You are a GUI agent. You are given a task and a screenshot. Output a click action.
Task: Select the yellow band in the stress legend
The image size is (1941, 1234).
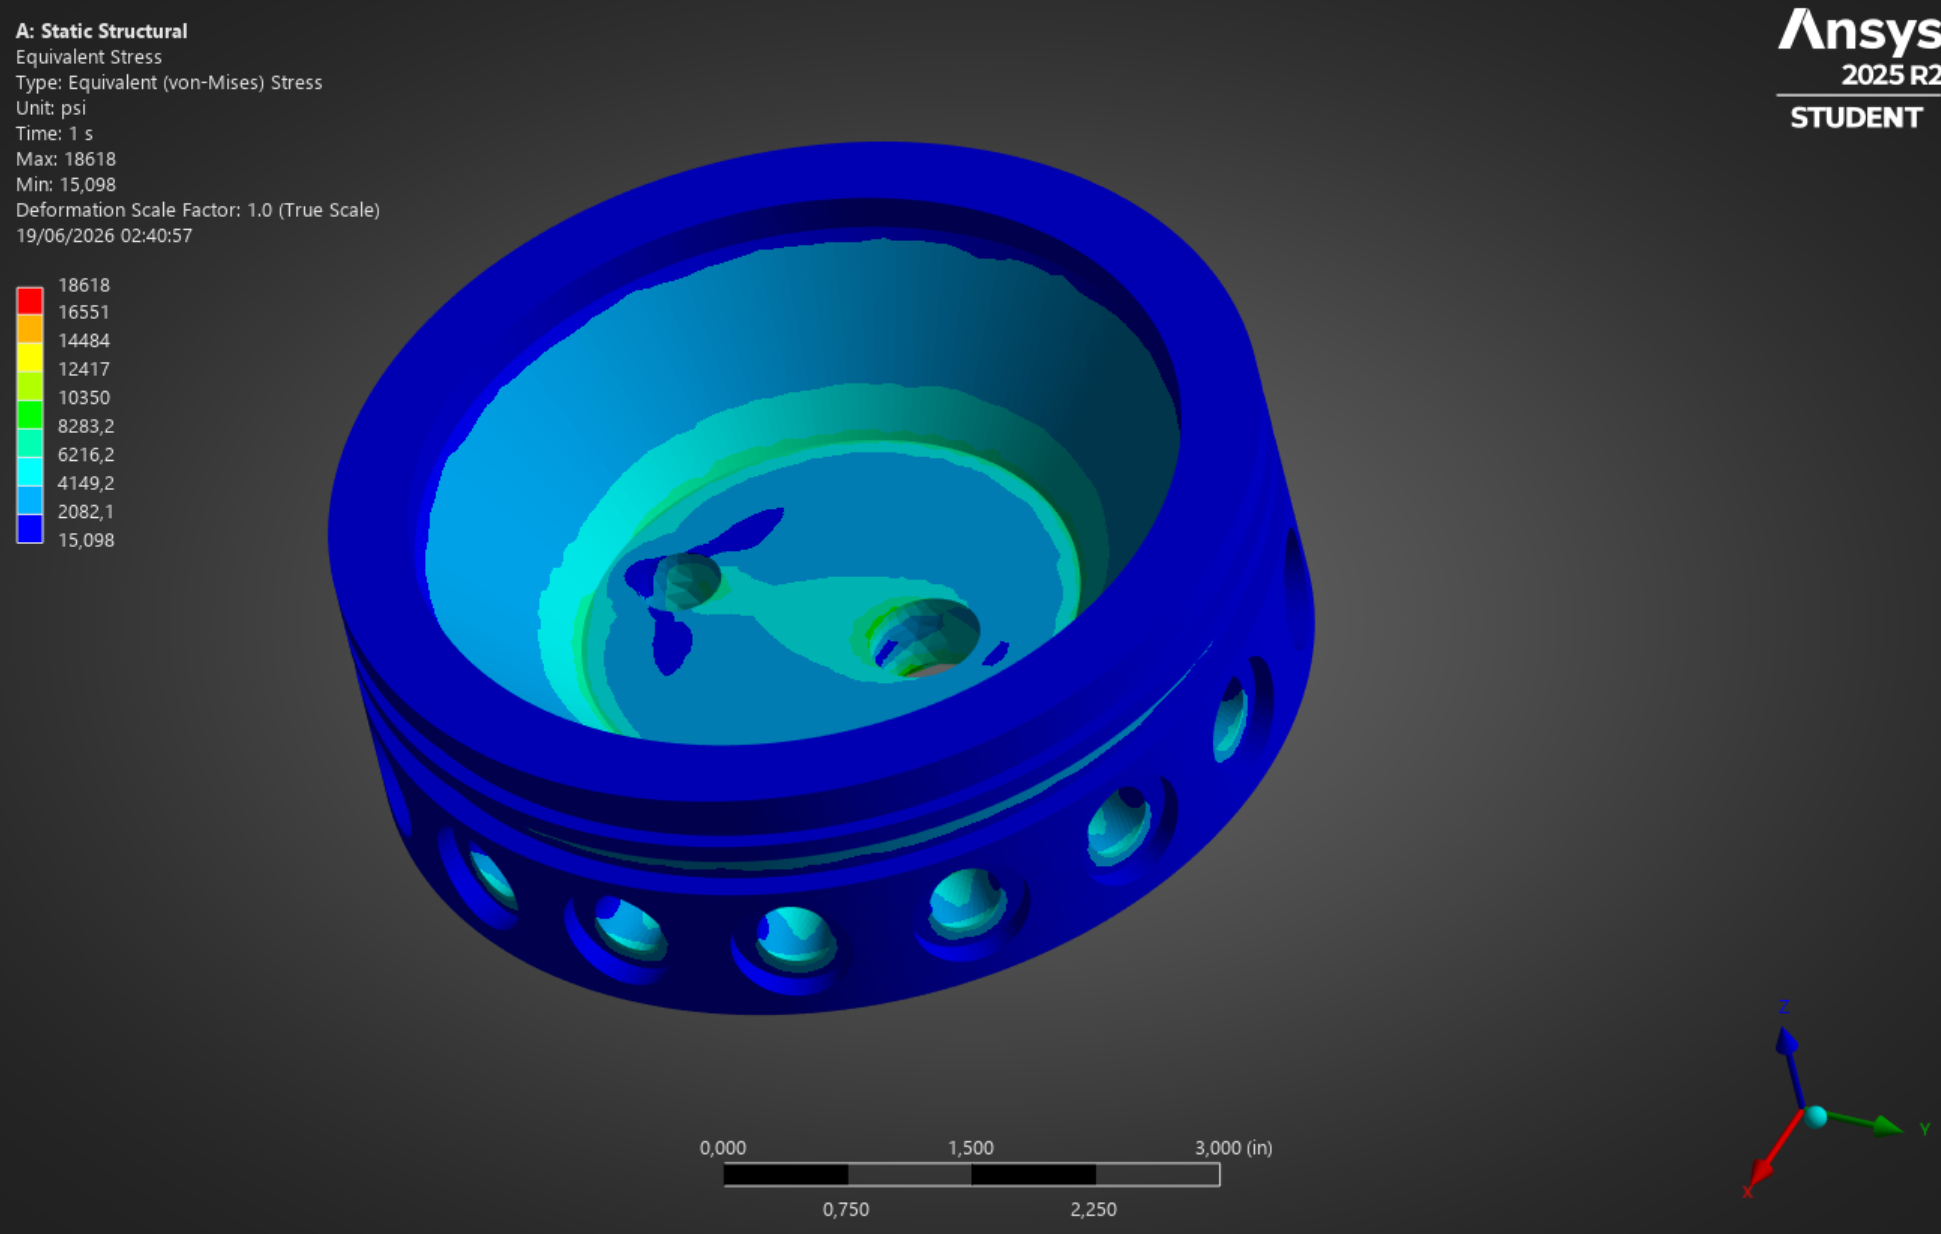point(30,357)
